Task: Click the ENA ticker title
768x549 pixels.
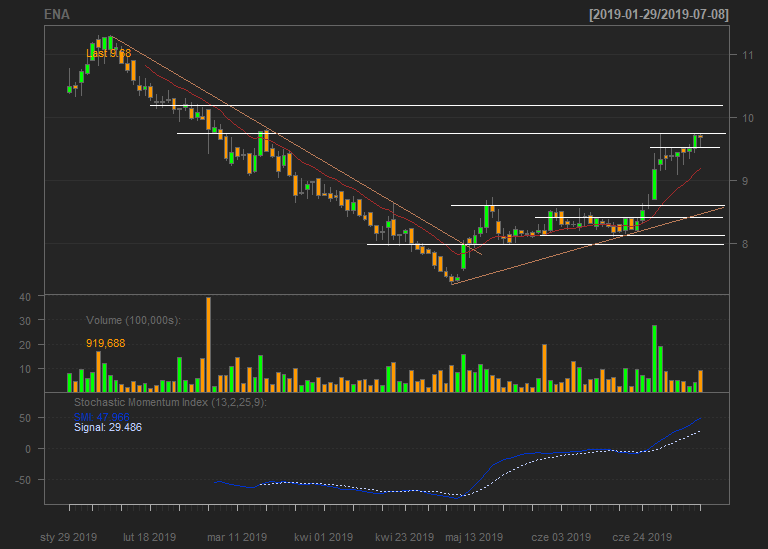Action: [57, 15]
